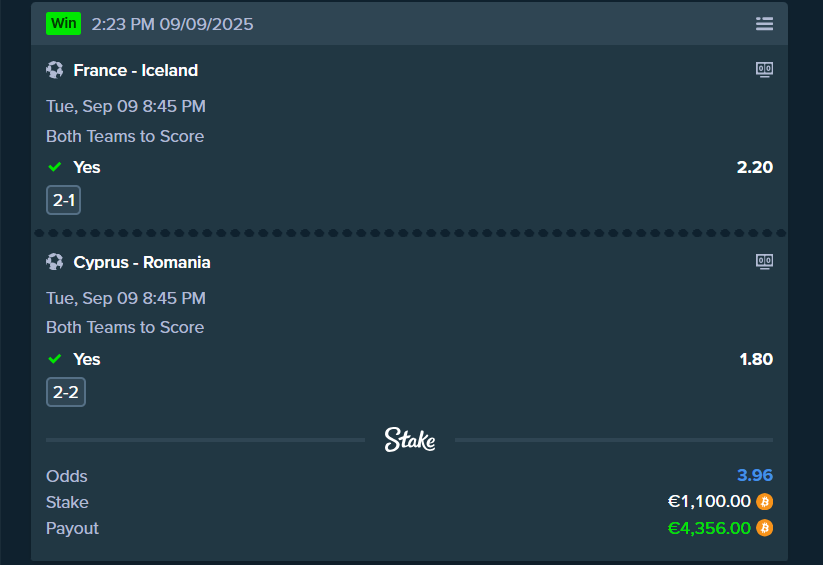Open the France - Iceland scoreboard icon

764,70
